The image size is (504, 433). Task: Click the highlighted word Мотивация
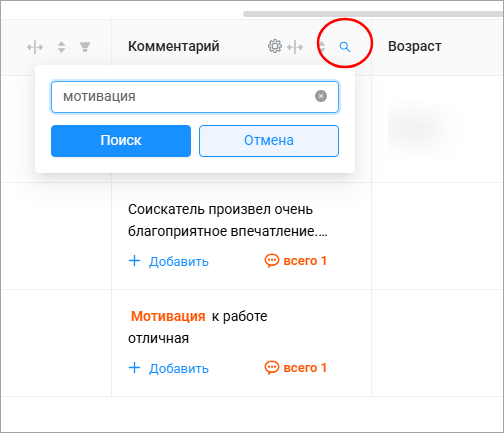pos(168,316)
